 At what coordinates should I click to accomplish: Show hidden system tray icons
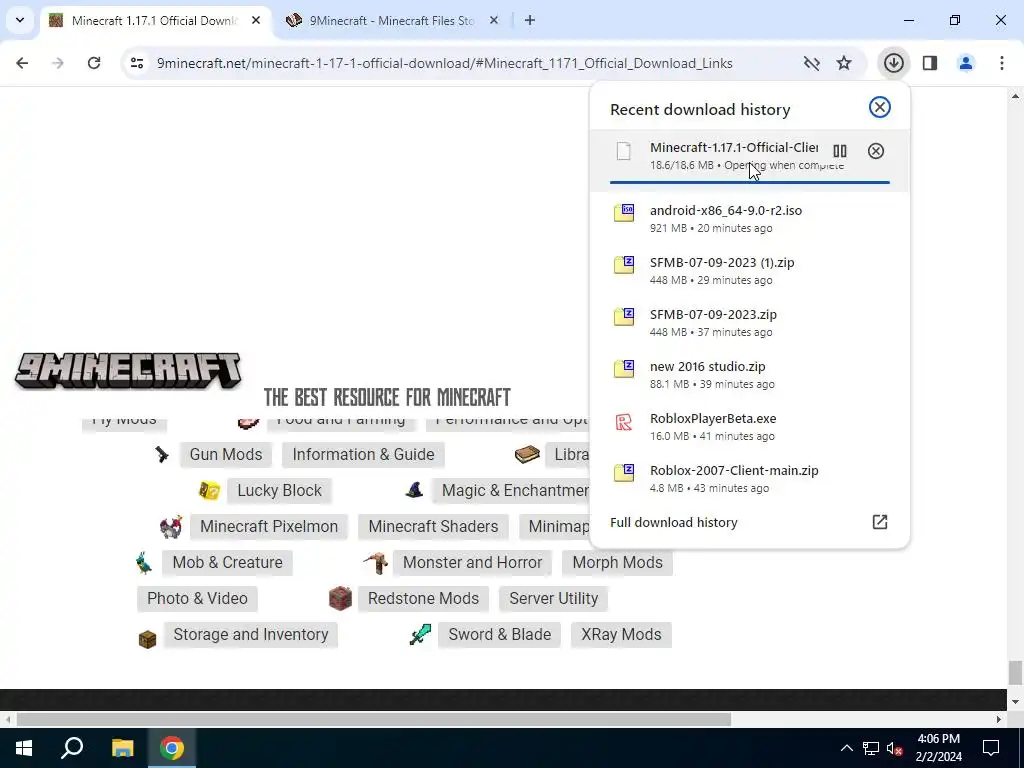tap(846, 748)
